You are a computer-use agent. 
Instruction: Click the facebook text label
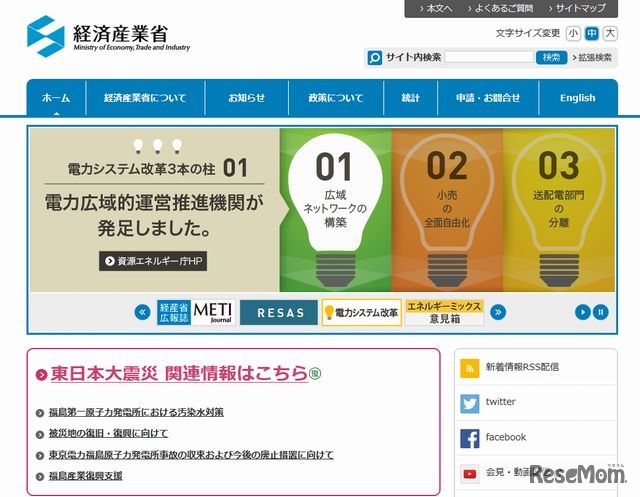(x=506, y=437)
